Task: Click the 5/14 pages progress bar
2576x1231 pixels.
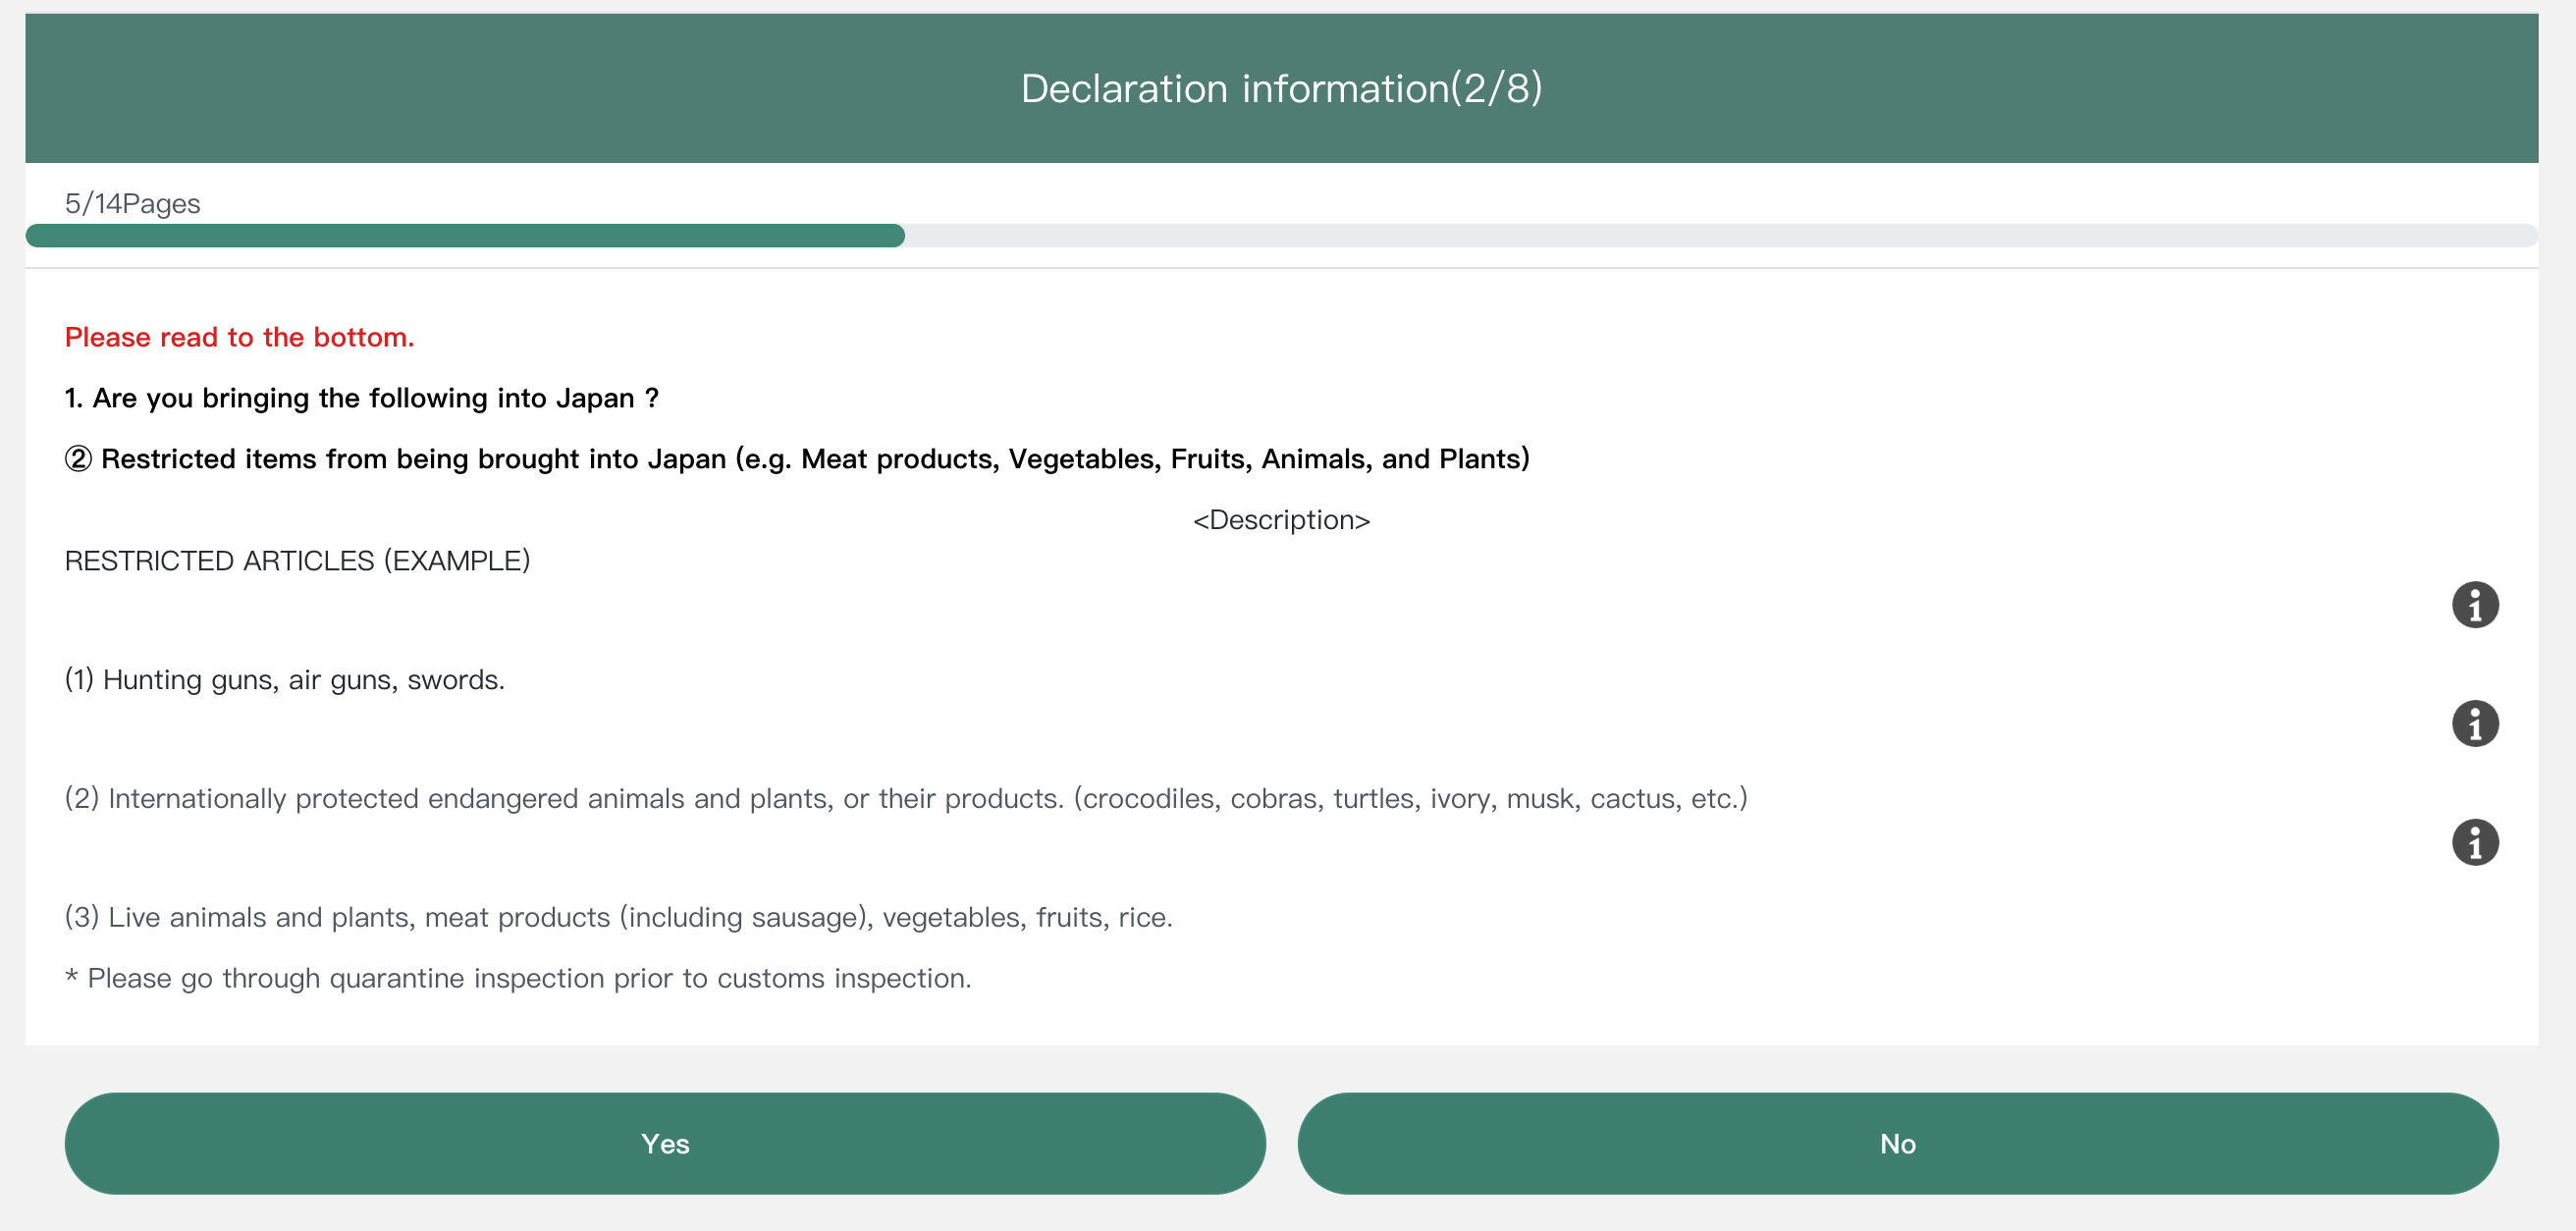Action: 1282,236
